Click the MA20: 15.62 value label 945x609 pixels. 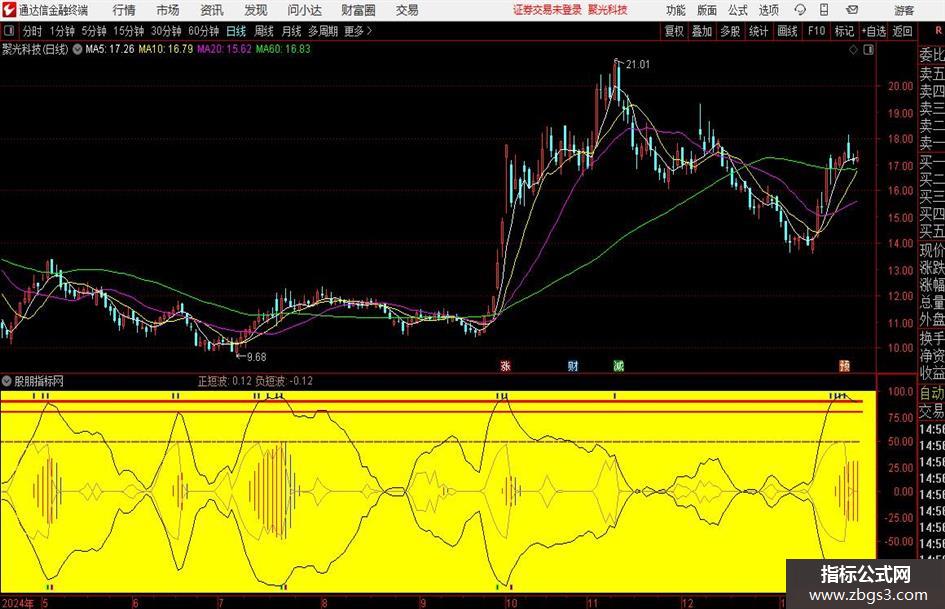224,49
